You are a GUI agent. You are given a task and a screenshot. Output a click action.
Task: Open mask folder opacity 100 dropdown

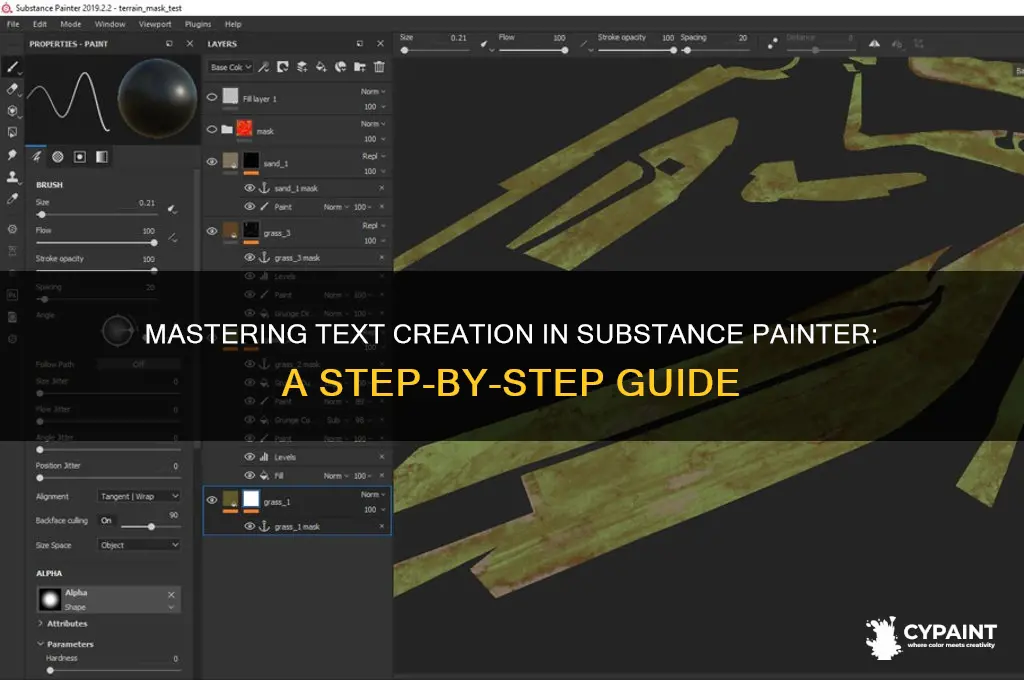[374, 139]
